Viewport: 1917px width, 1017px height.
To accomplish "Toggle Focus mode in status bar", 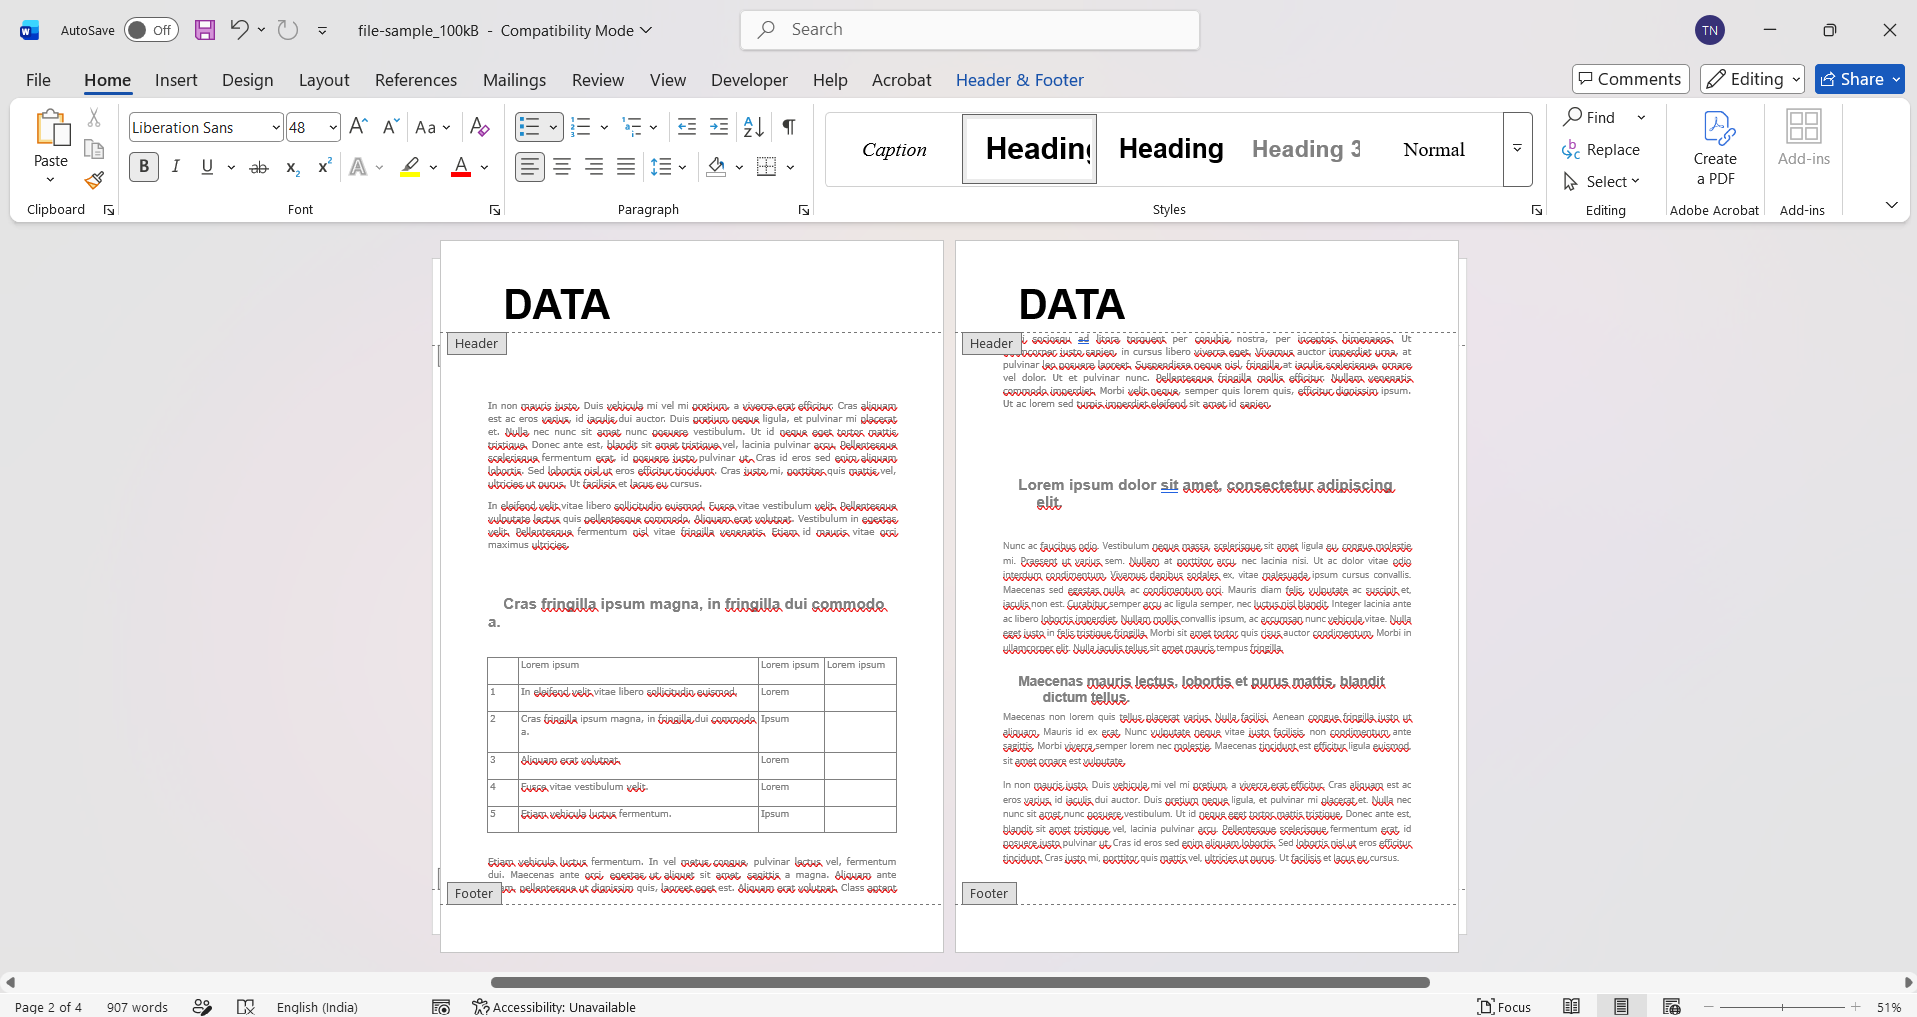I will pyautogui.click(x=1505, y=1006).
